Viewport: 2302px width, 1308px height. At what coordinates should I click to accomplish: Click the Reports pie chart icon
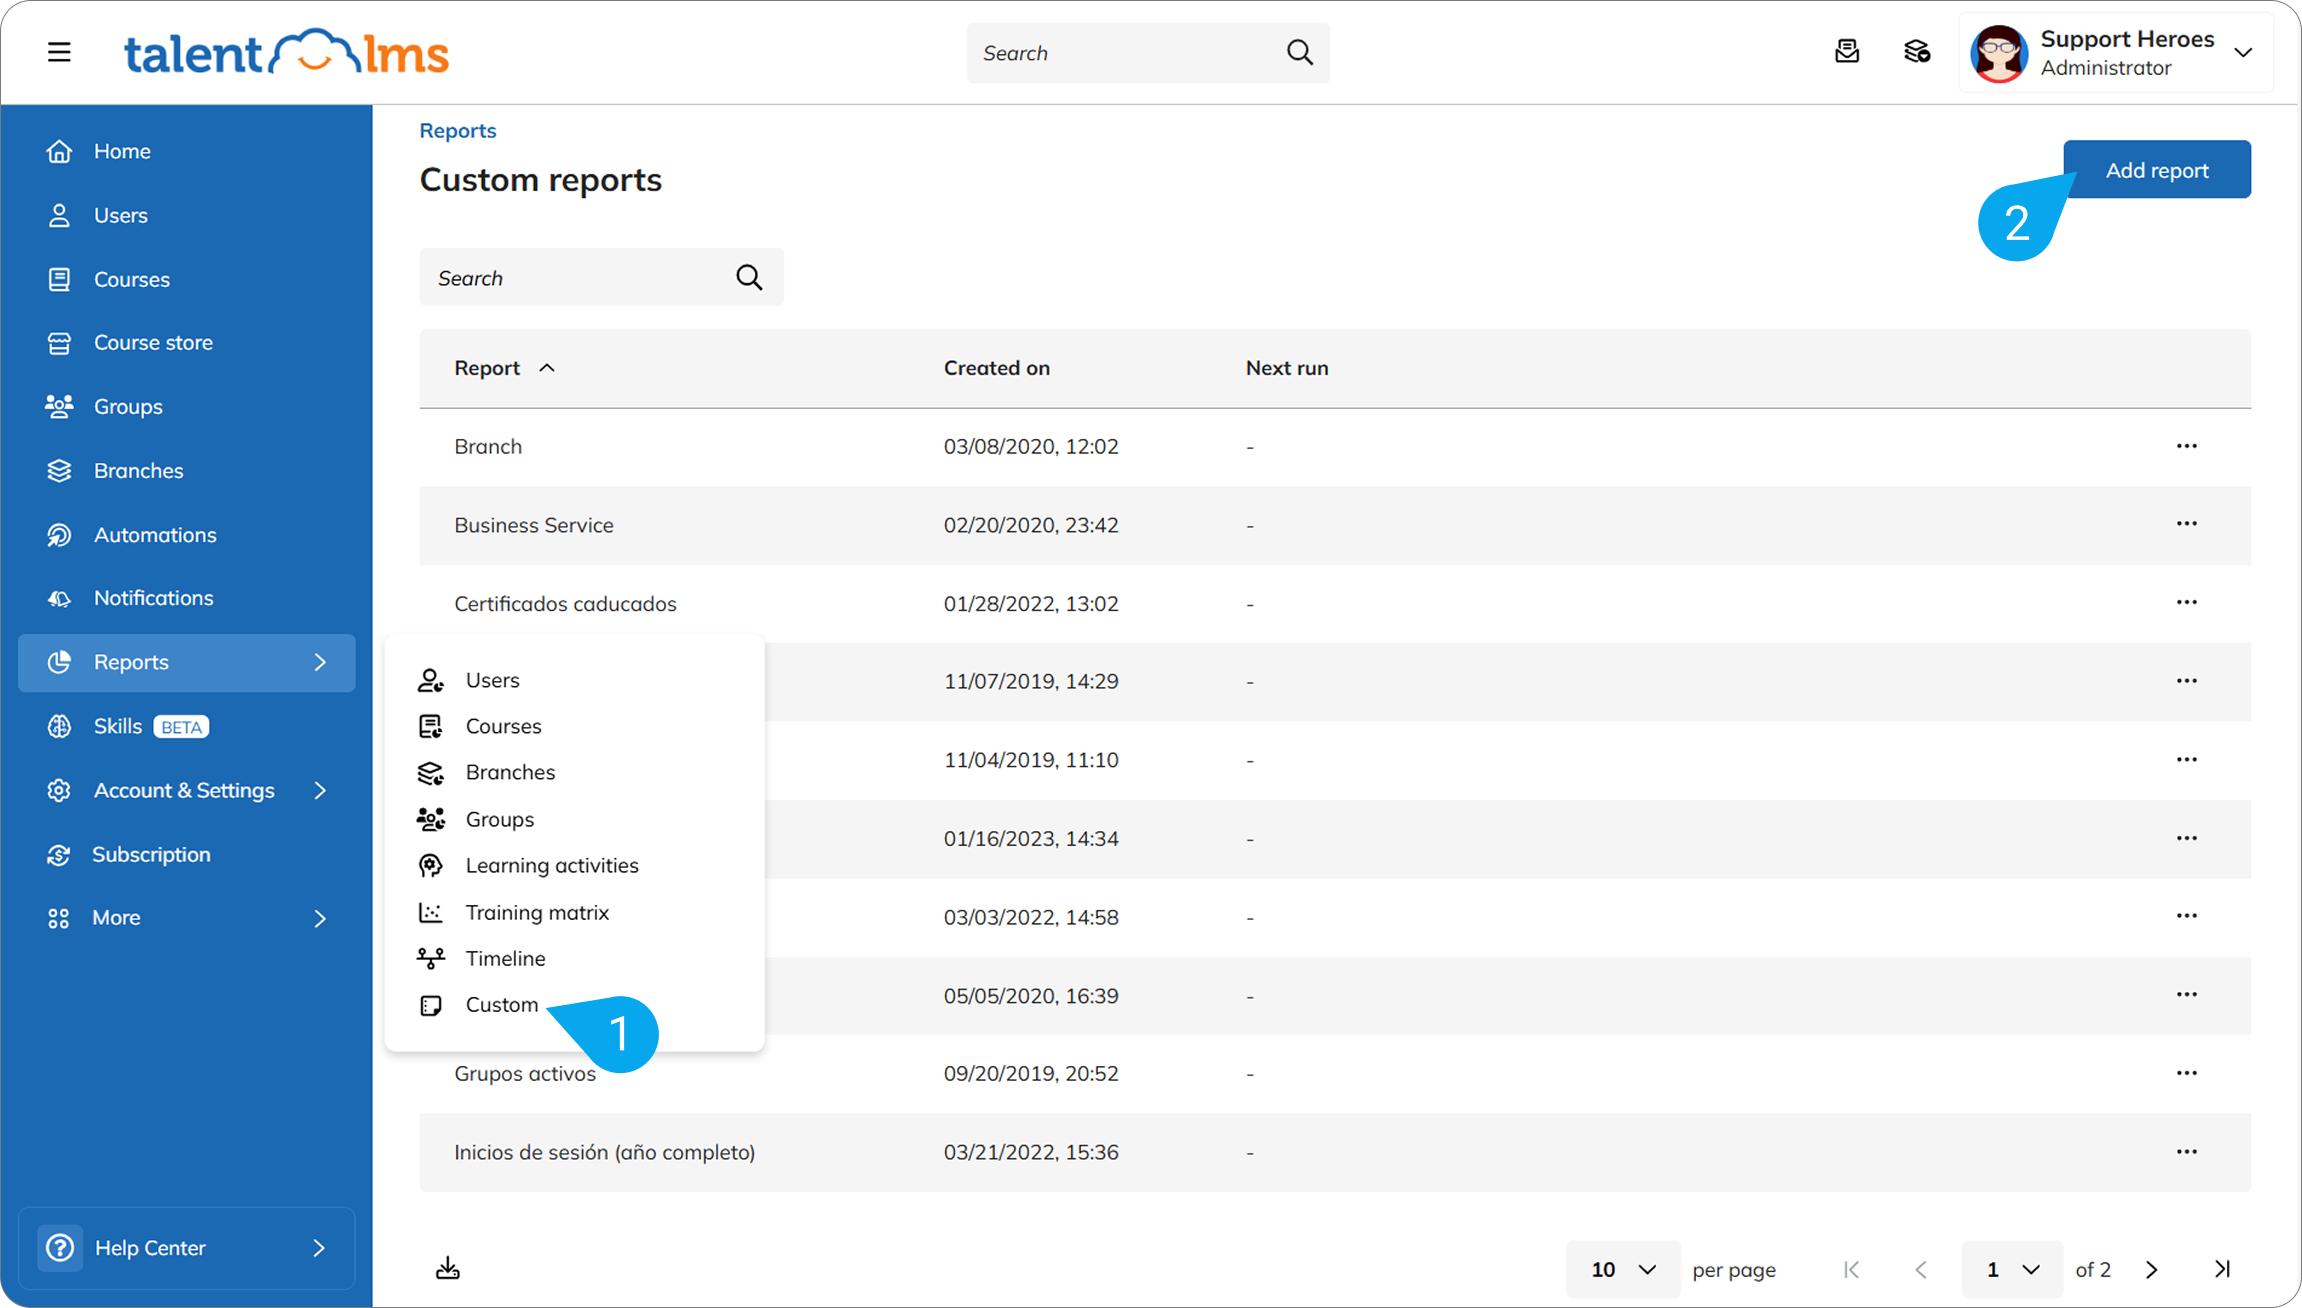point(59,662)
